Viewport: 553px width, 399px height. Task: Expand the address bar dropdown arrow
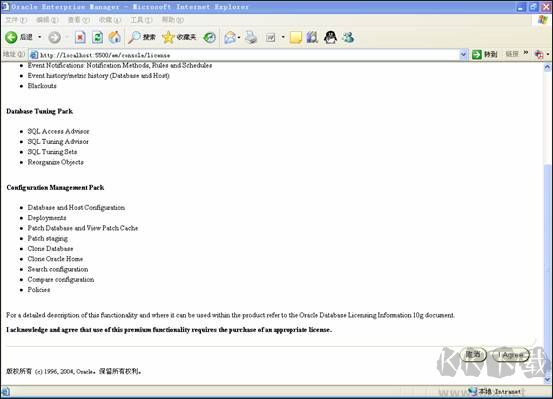pyautogui.click(x=463, y=55)
